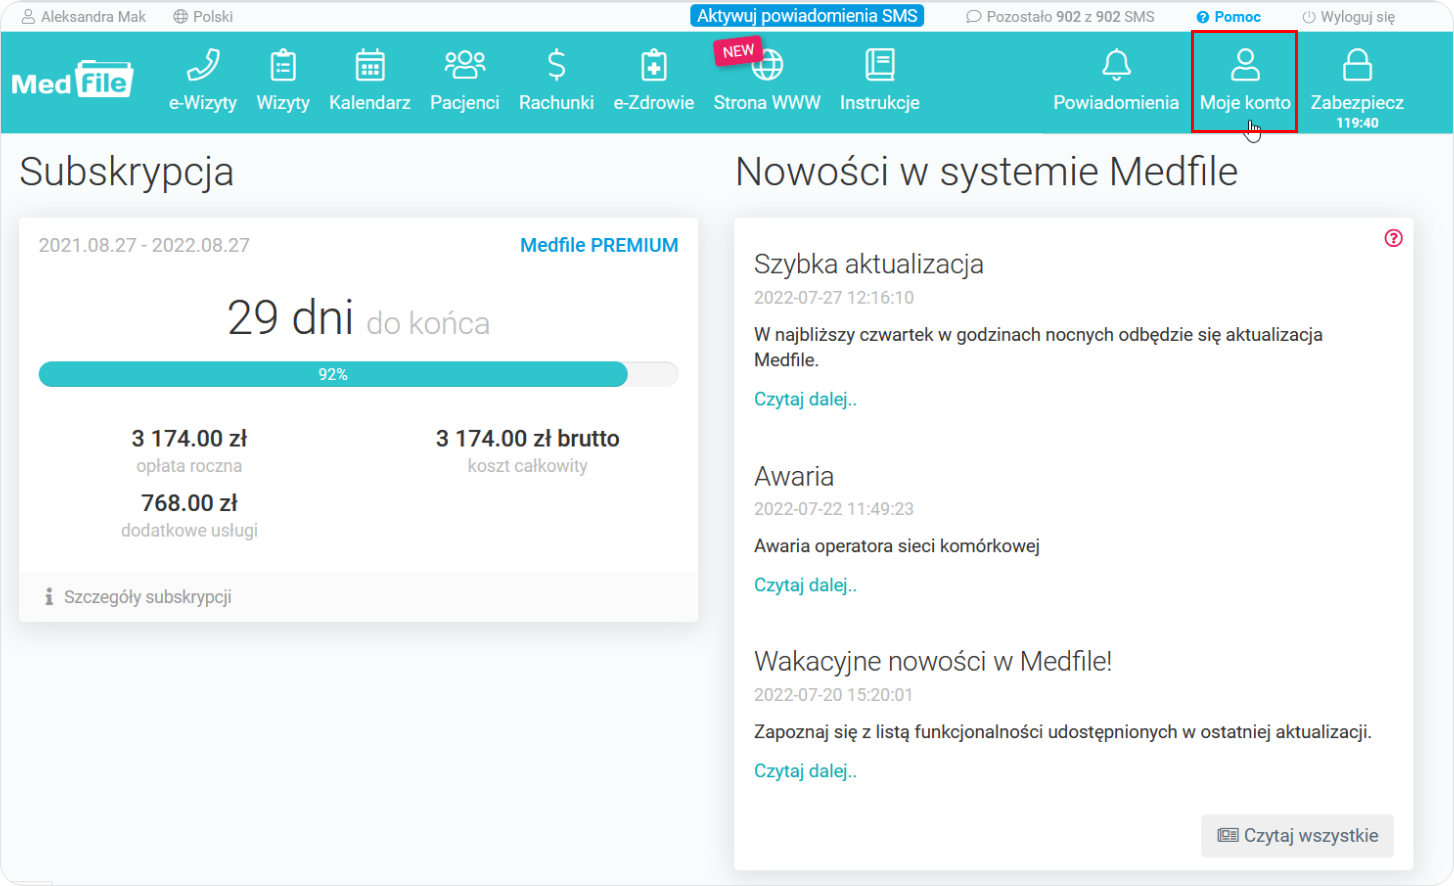Open the Wizyty clipboard icon
Image resolution: width=1454 pixels, height=886 pixels.
[x=283, y=65]
